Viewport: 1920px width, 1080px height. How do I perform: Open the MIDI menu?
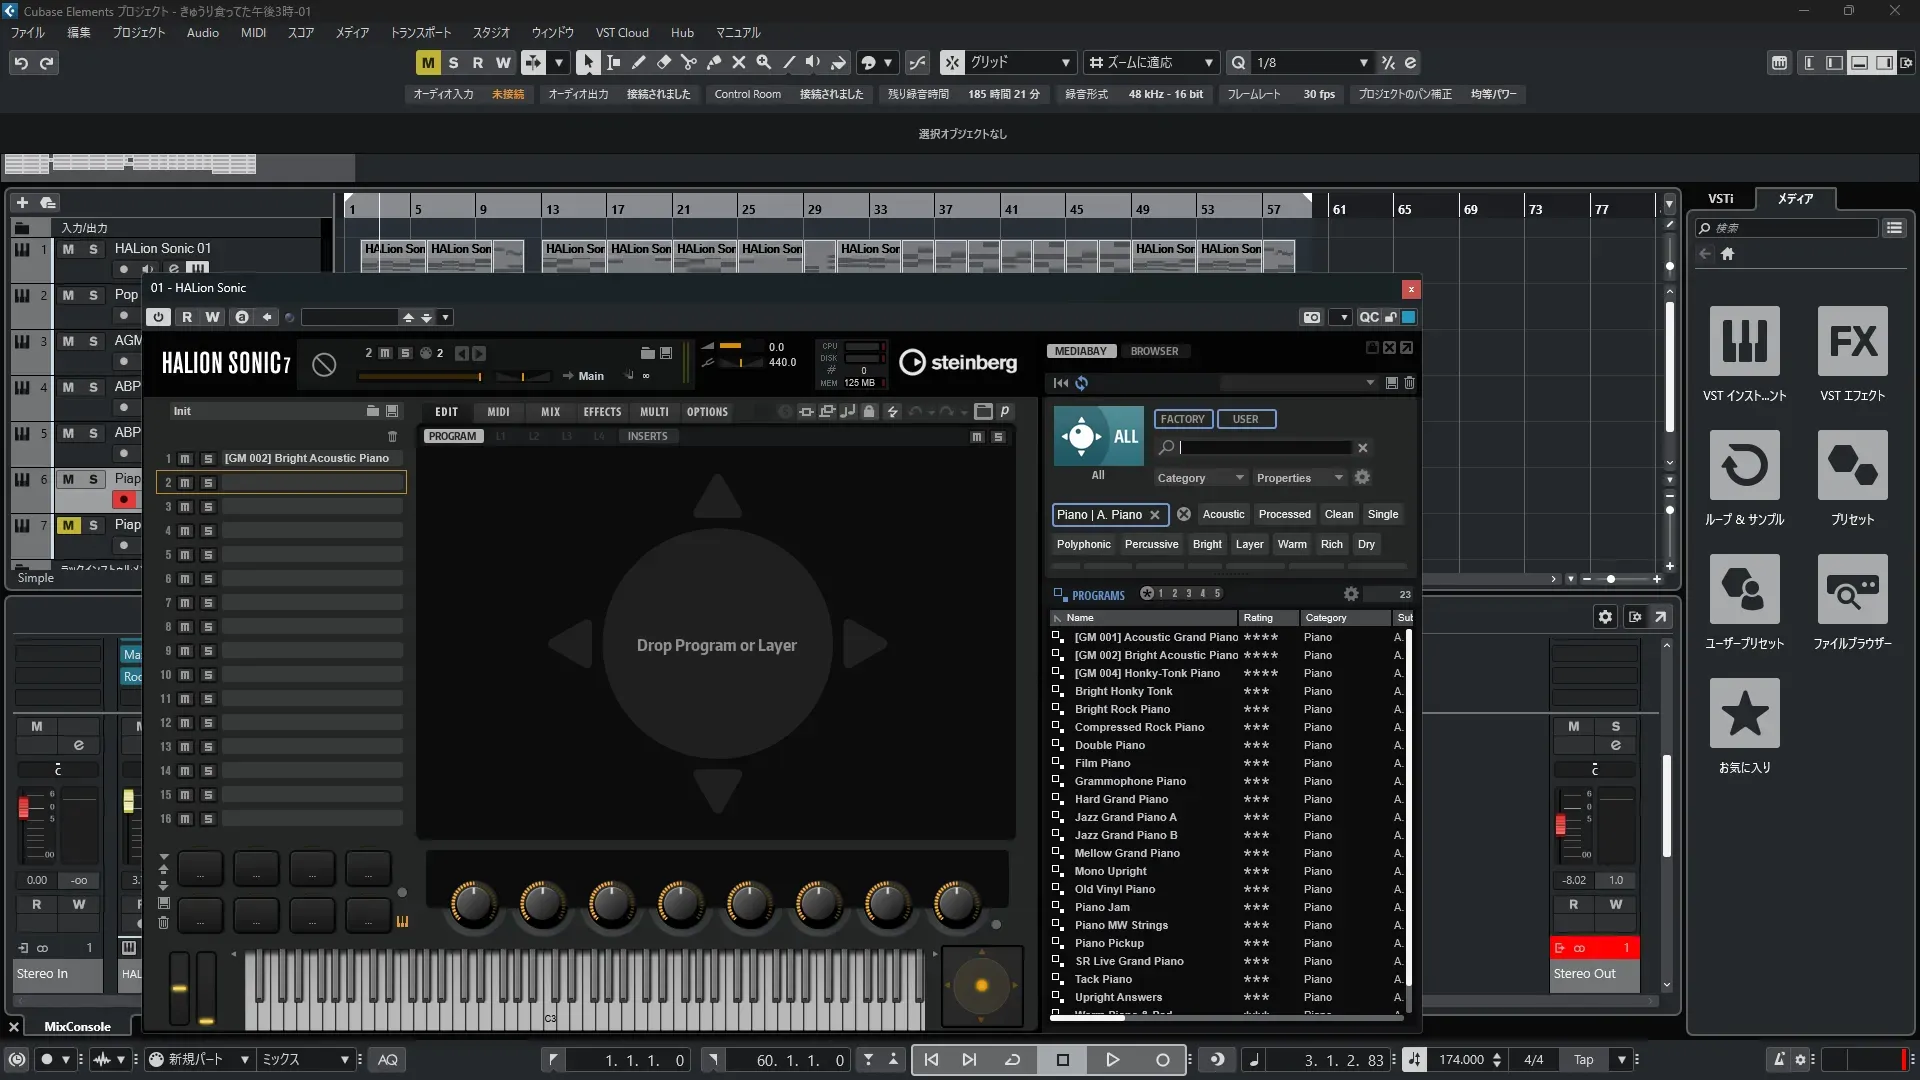(x=253, y=32)
